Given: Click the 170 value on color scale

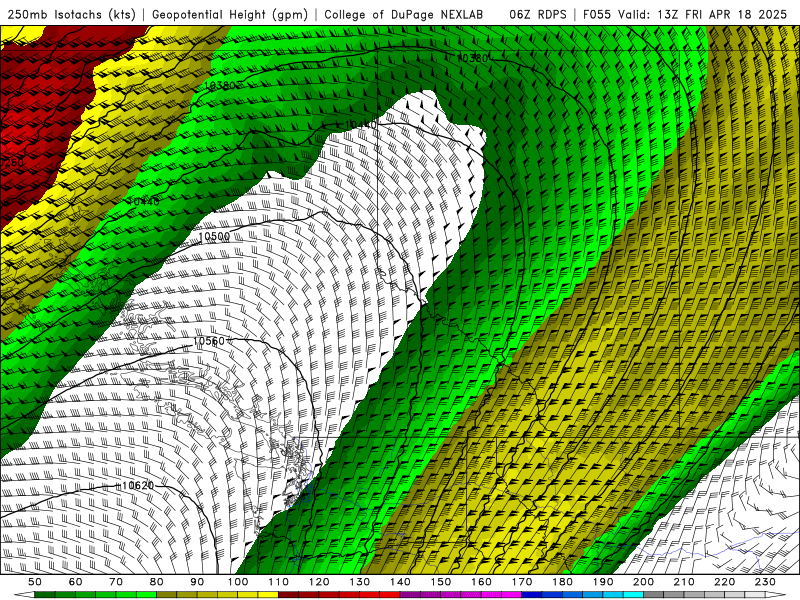Looking at the screenshot, I should click(521, 582).
